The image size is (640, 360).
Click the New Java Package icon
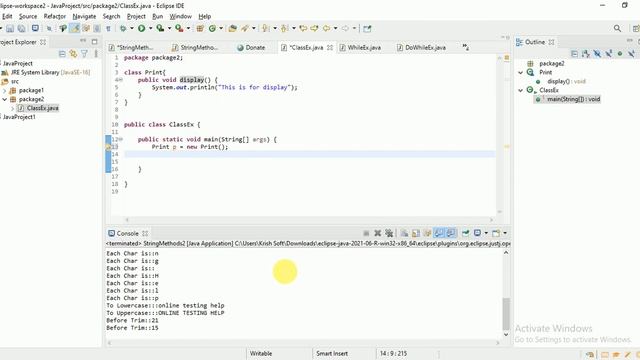[200, 29]
